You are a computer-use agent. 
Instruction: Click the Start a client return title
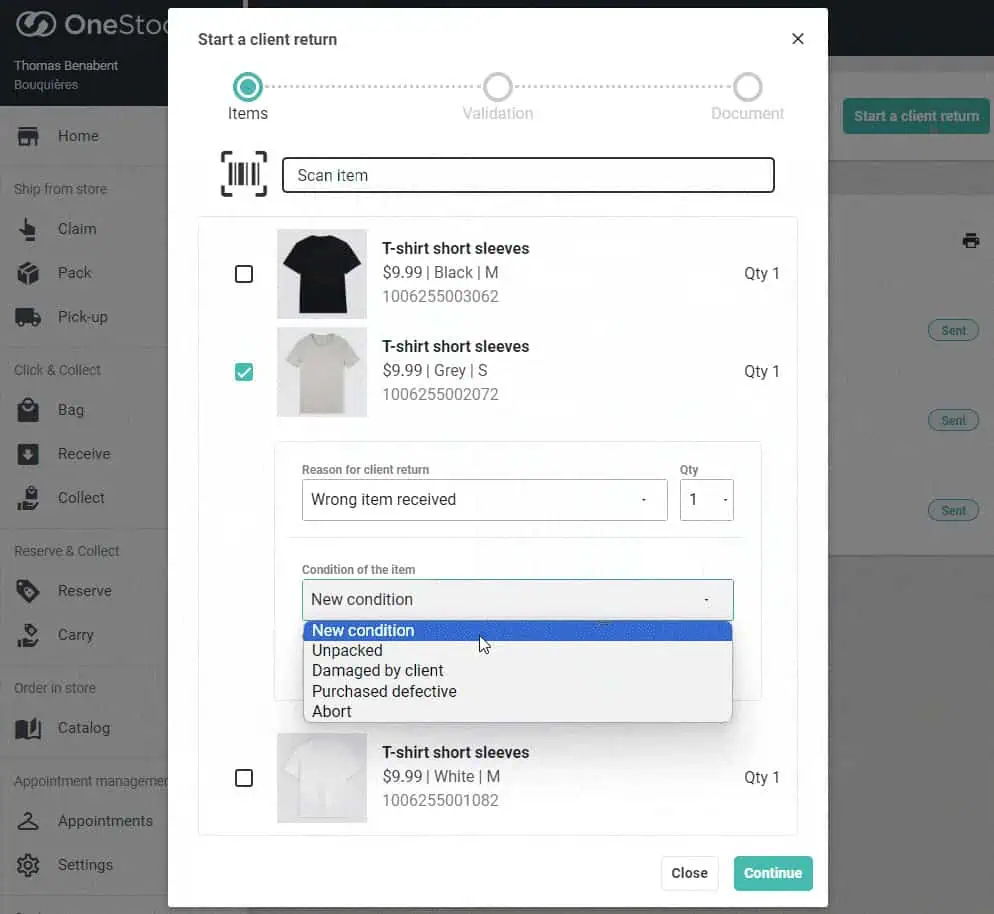tap(267, 39)
